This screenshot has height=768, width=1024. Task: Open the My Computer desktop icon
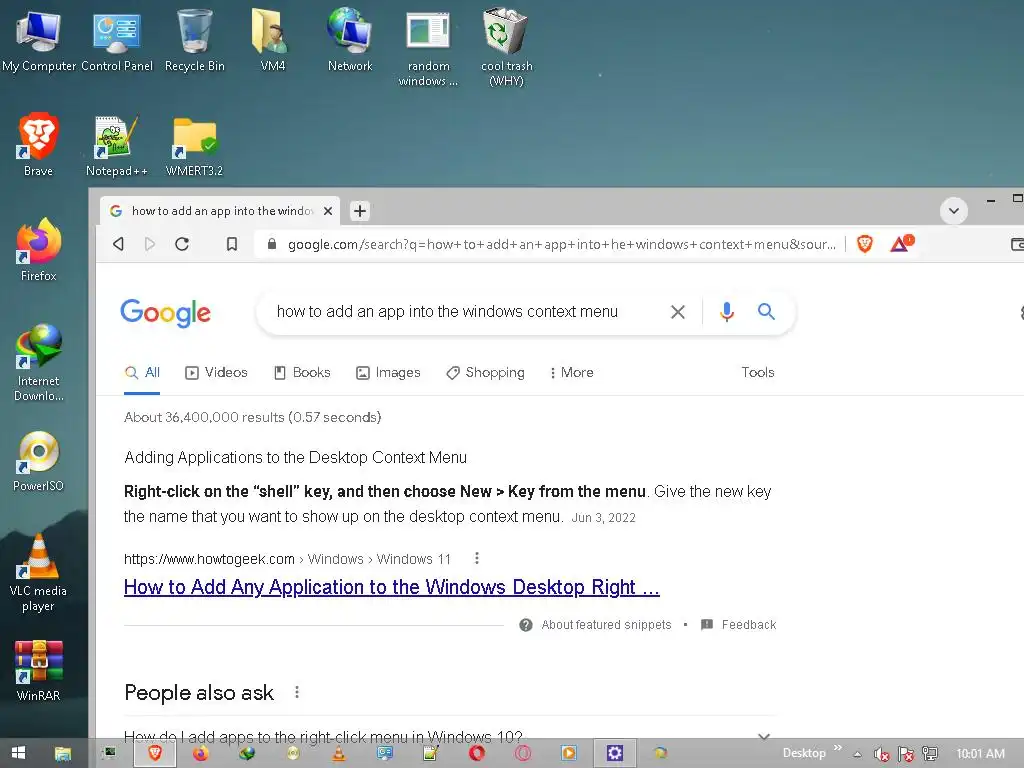point(39,39)
